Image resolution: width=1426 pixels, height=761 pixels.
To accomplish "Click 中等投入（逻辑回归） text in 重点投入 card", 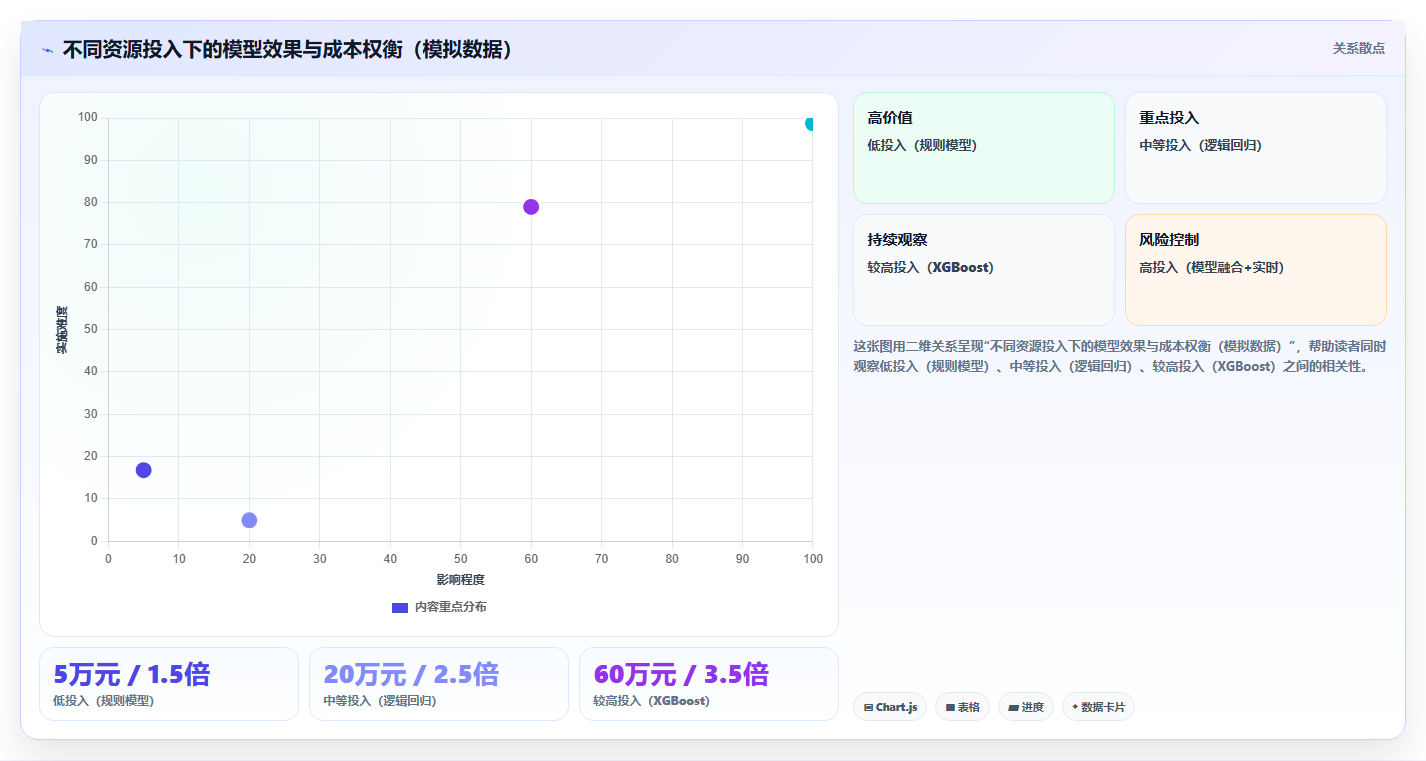I will [x=1201, y=145].
